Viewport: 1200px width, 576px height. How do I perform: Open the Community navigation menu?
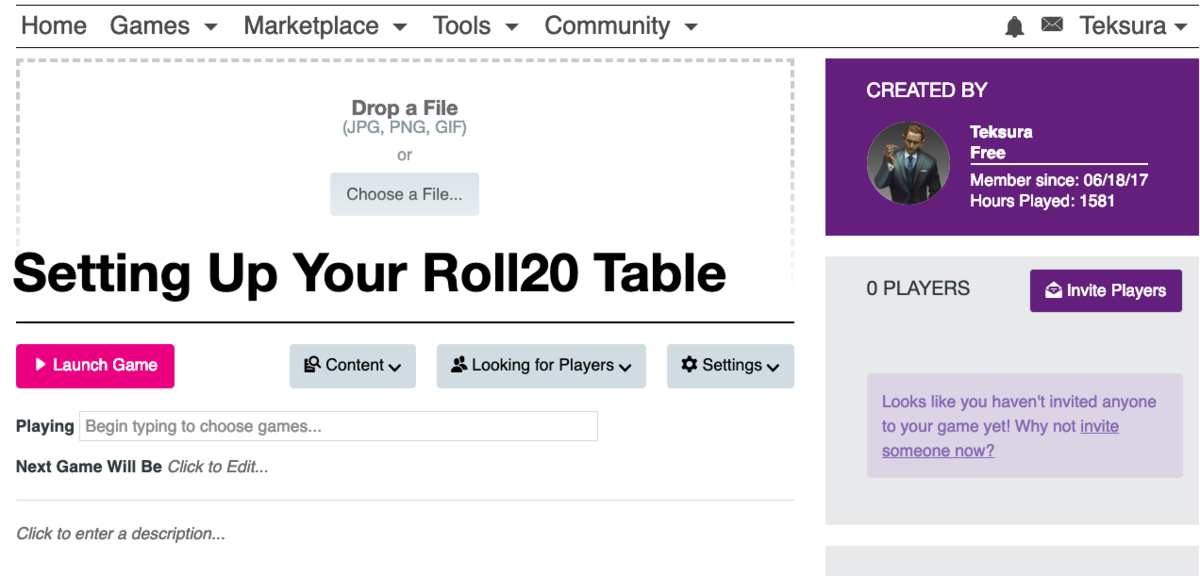click(x=620, y=26)
